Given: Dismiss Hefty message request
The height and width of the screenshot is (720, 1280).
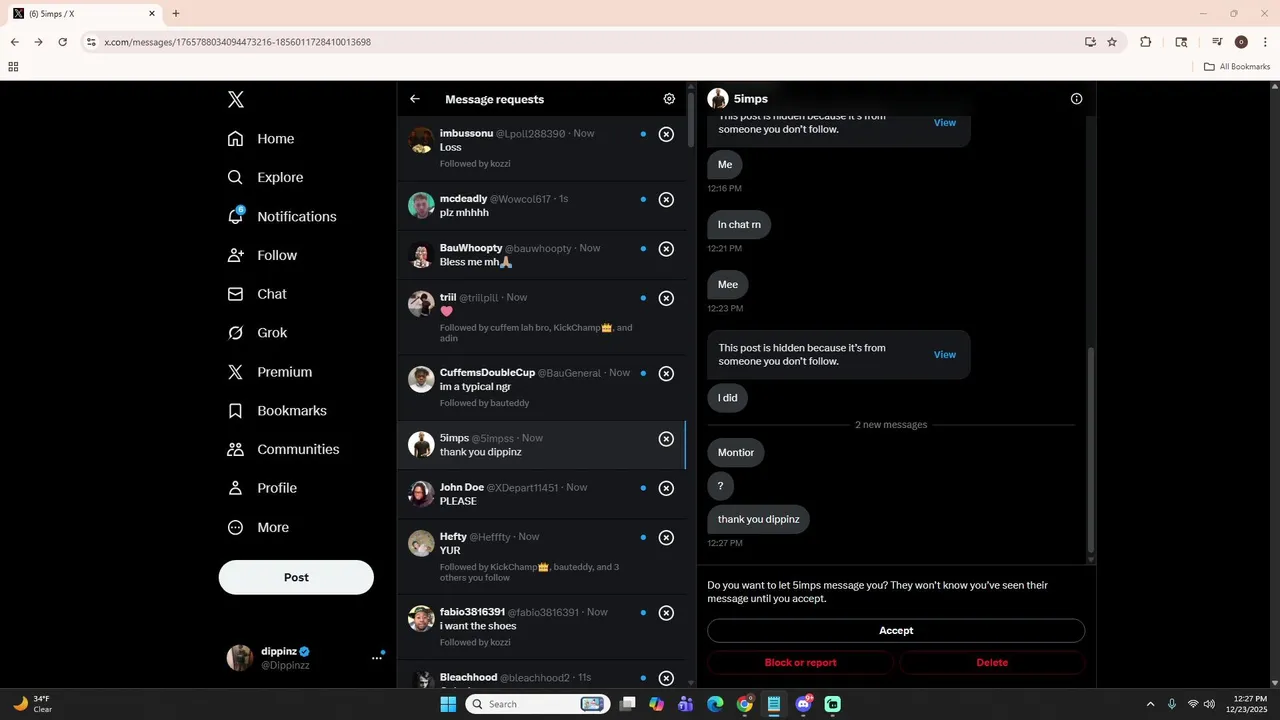Looking at the screenshot, I should point(666,538).
